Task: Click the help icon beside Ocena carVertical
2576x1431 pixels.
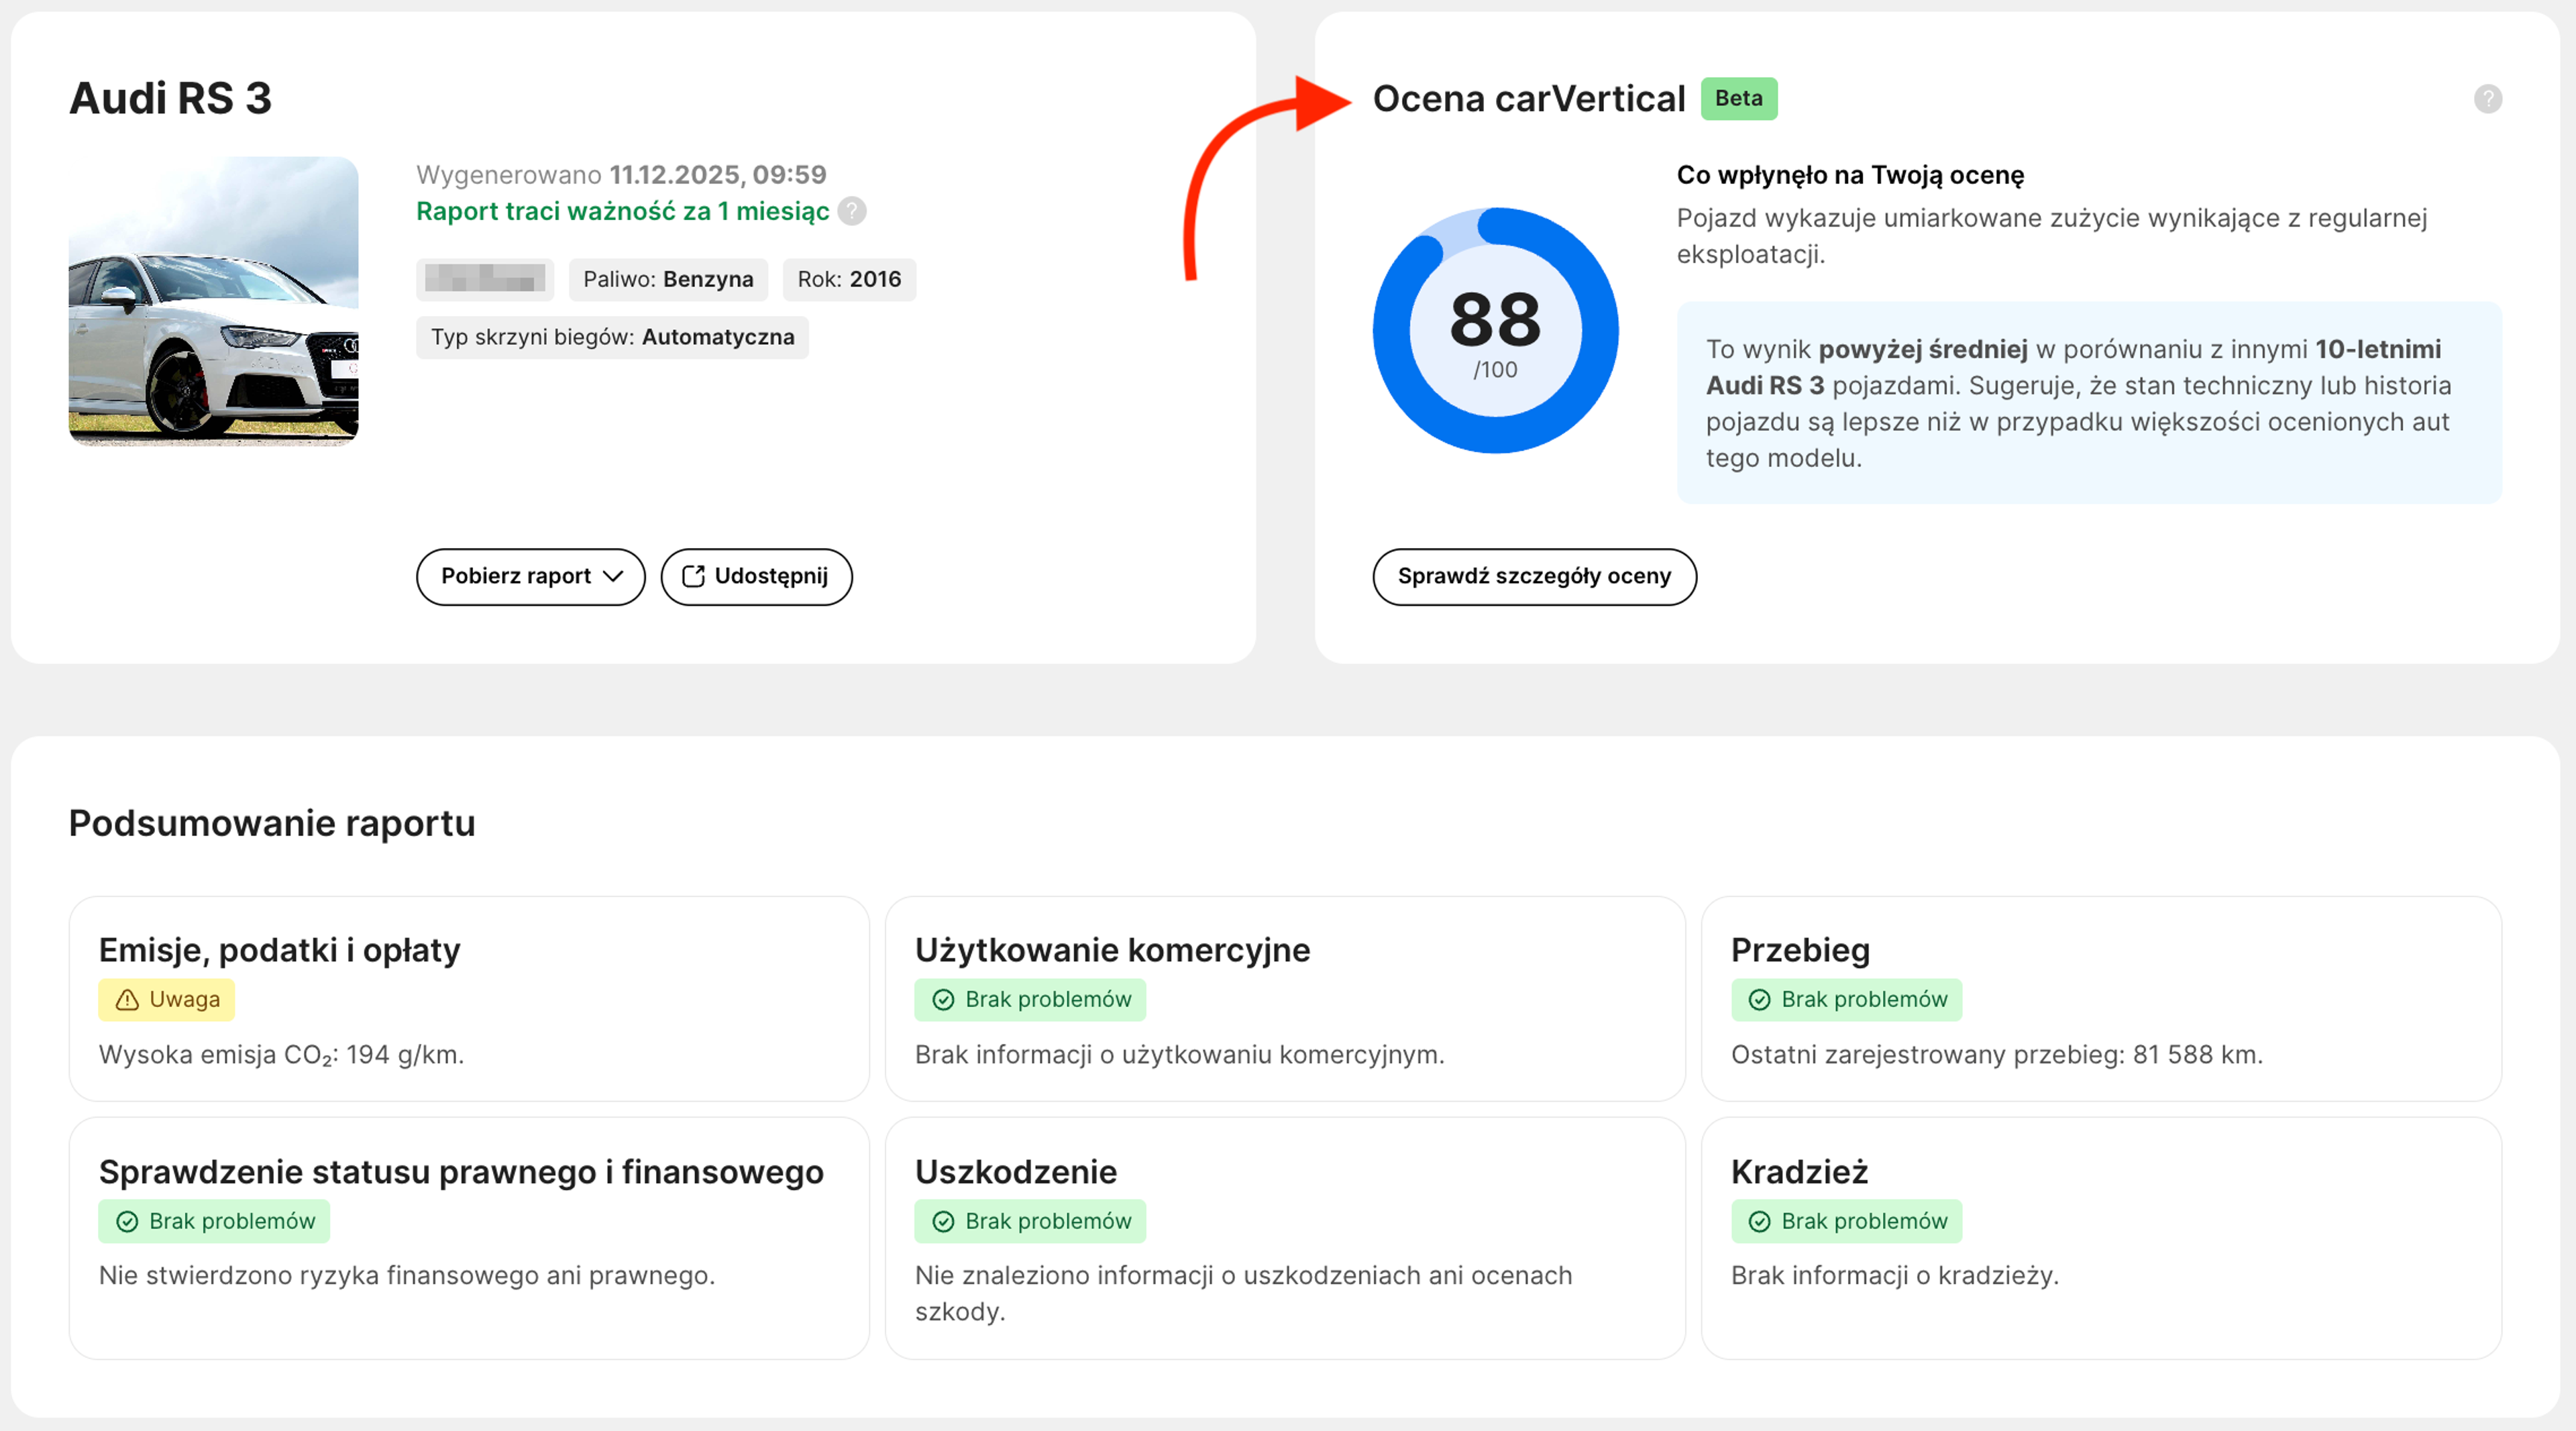Action: pos(2487,99)
